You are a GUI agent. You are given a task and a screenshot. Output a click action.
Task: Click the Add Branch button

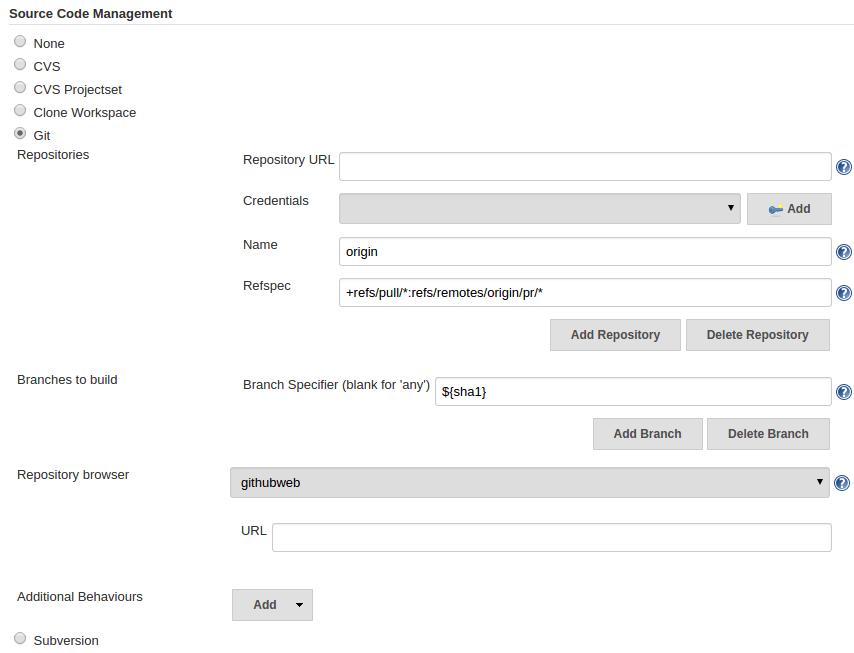tap(647, 434)
